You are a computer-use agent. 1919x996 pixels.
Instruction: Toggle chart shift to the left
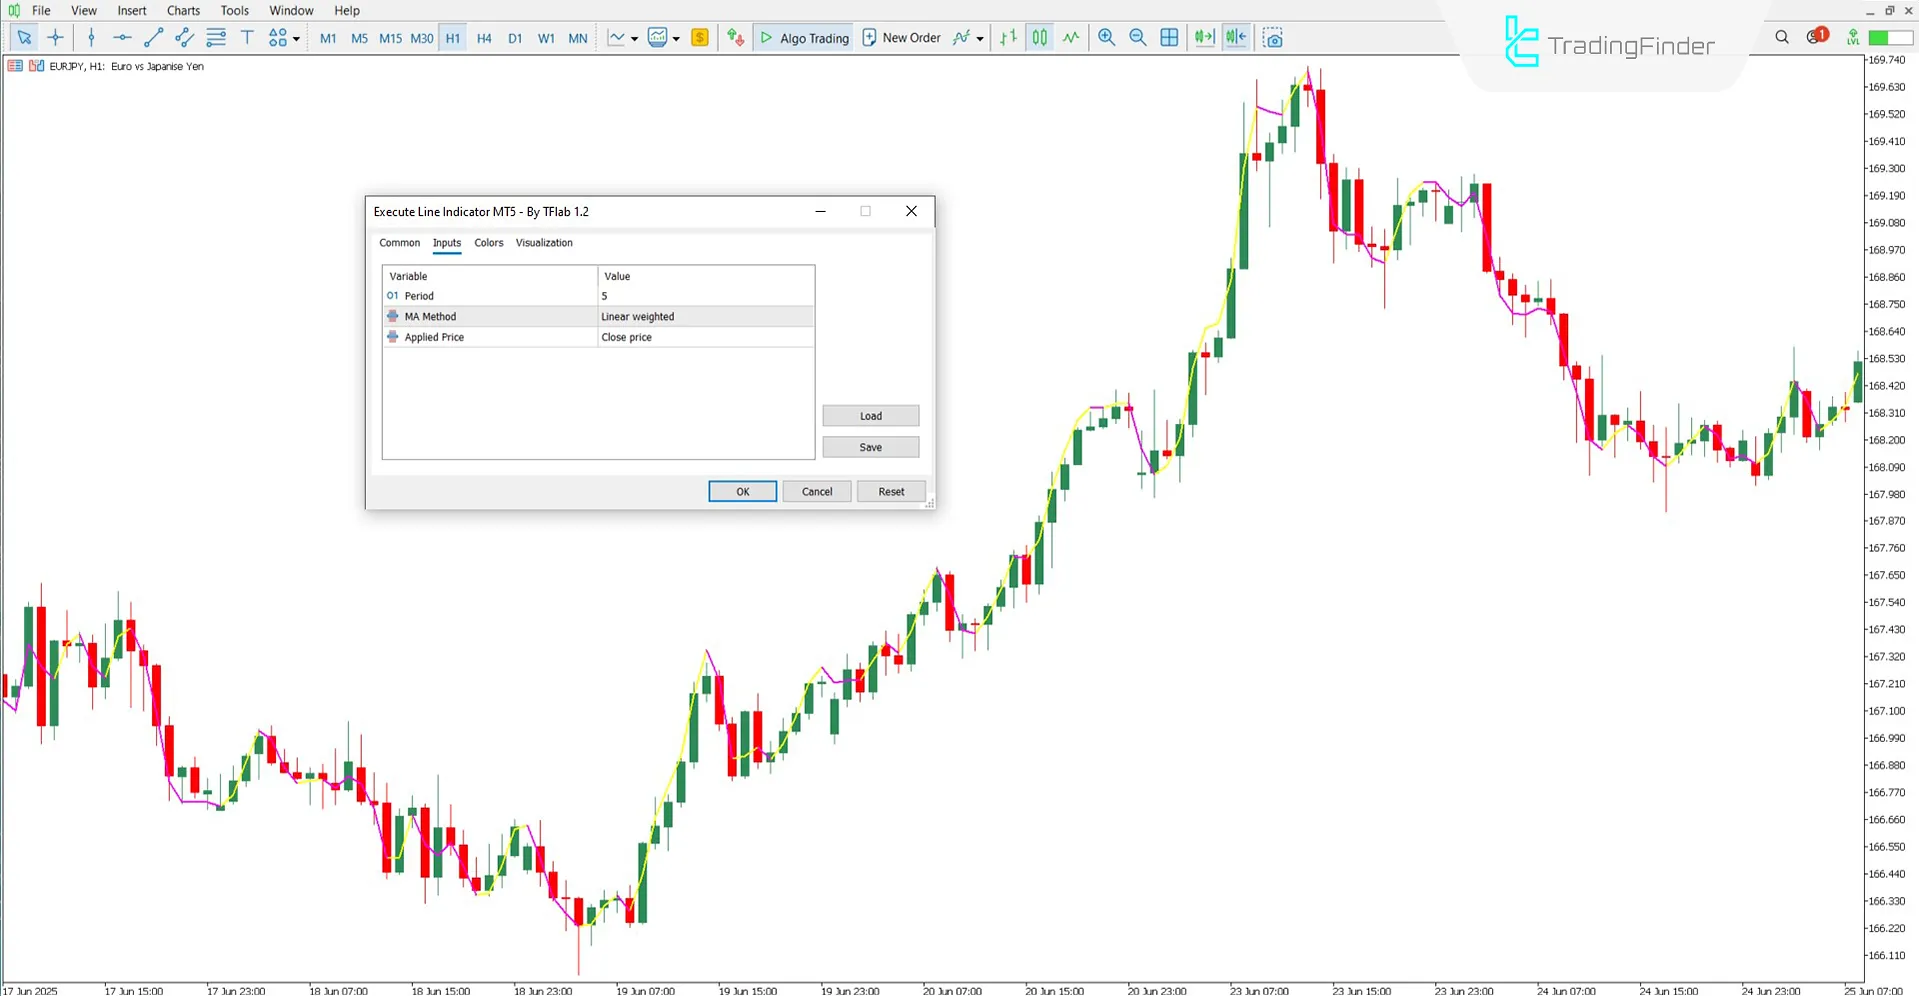(1236, 37)
